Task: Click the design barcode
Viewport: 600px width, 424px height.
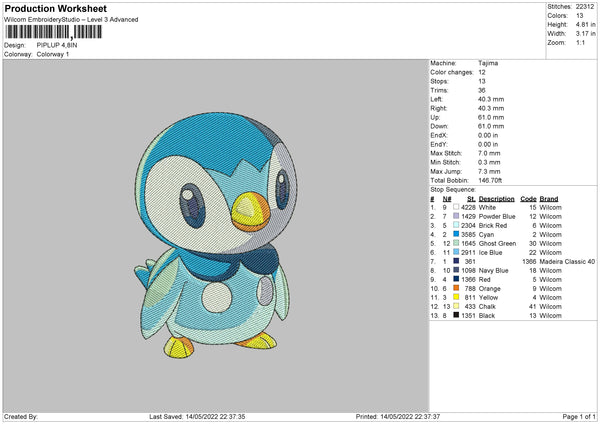Action: tap(53, 32)
